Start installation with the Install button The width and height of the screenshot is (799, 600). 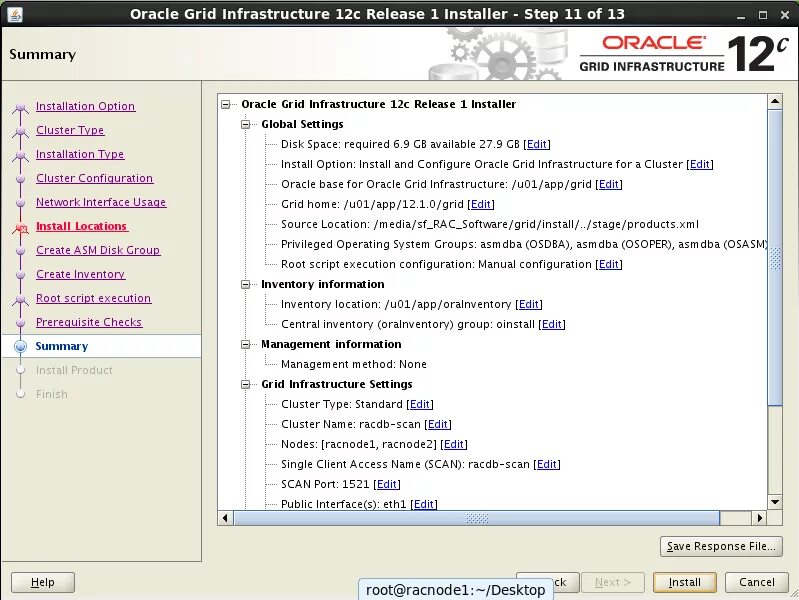tap(684, 582)
